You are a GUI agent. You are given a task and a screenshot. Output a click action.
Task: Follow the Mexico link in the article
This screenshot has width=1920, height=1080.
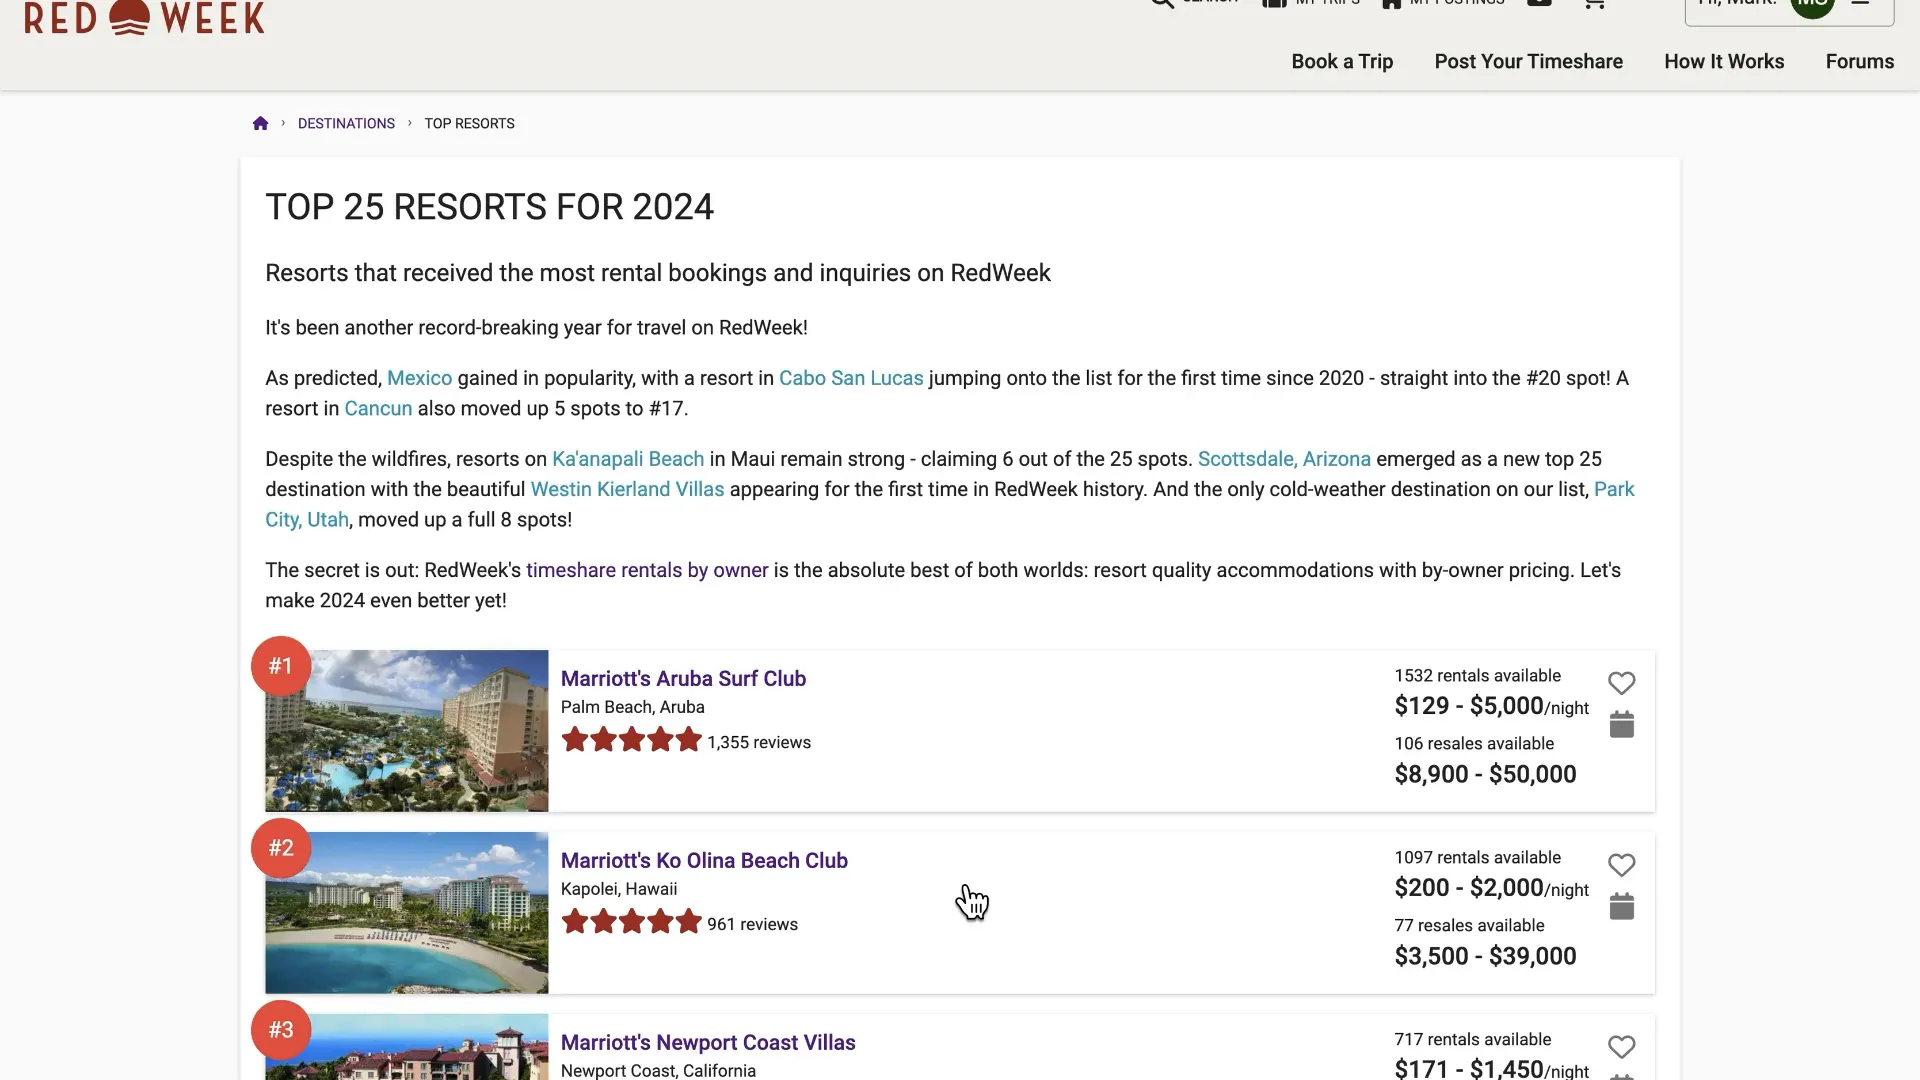click(x=419, y=378)
